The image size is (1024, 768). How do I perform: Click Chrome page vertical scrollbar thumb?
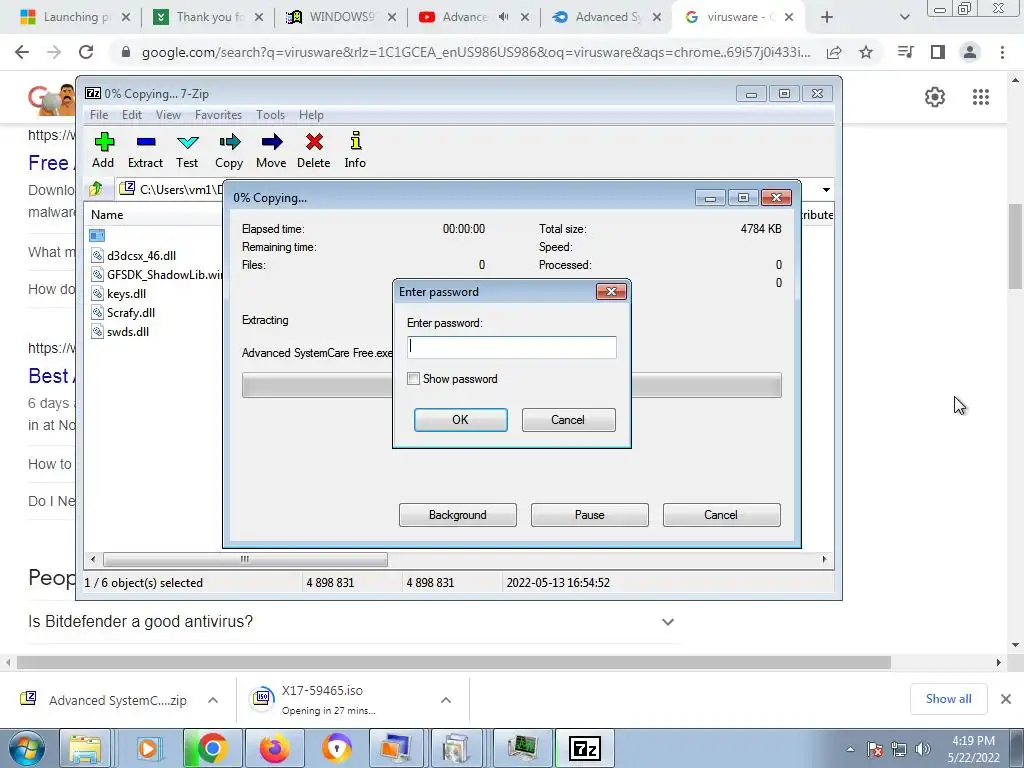[1016, 246]
